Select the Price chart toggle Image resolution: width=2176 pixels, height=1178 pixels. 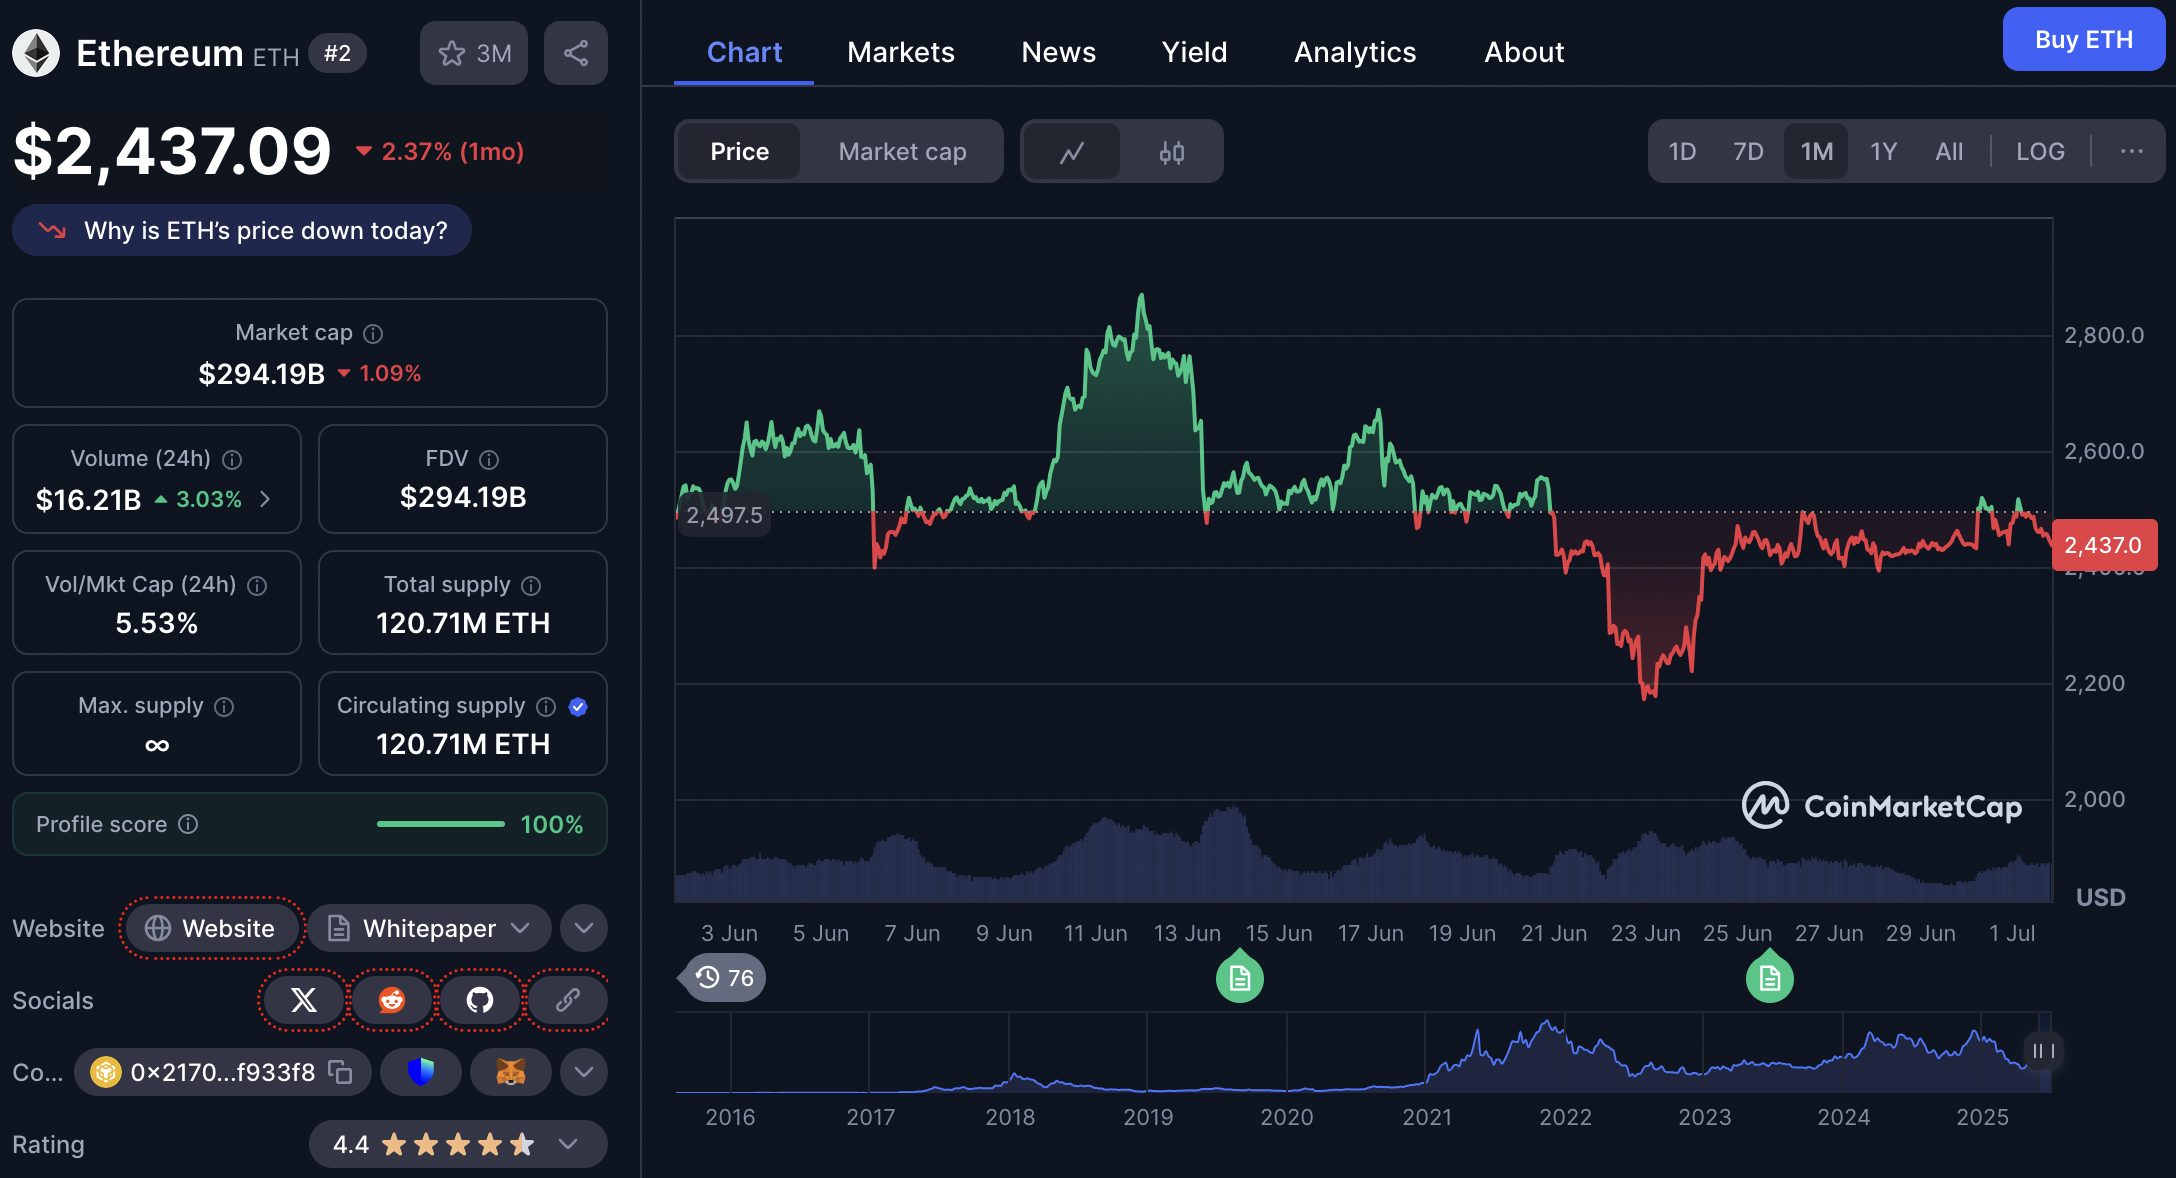pyautogui.click(x=740, y=152)
